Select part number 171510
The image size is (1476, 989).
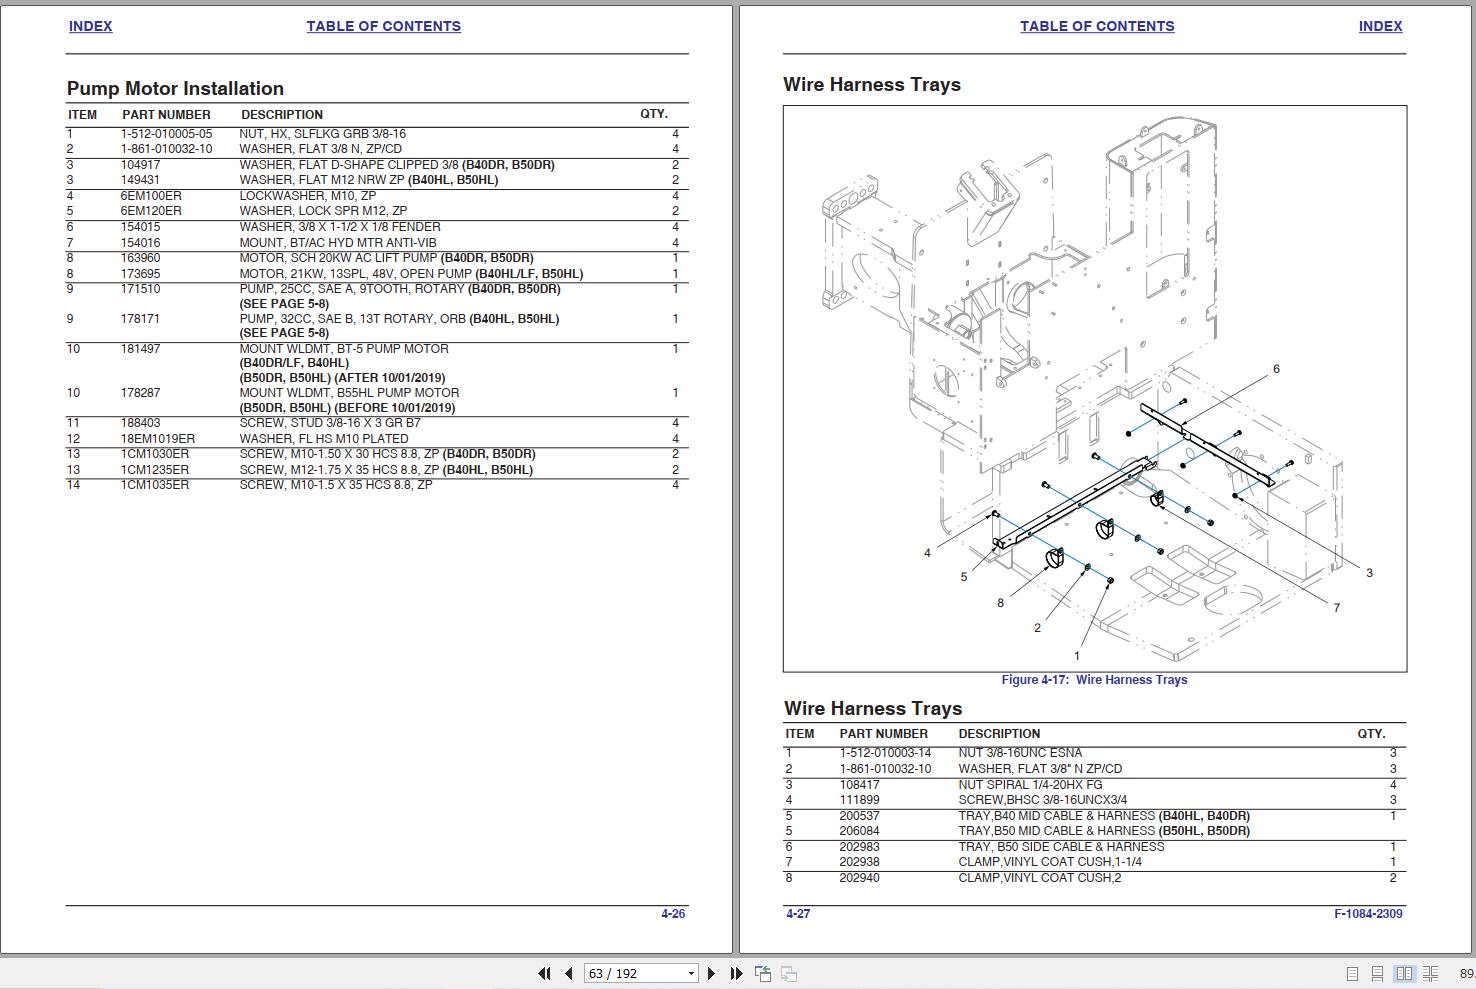click(140, 289)
